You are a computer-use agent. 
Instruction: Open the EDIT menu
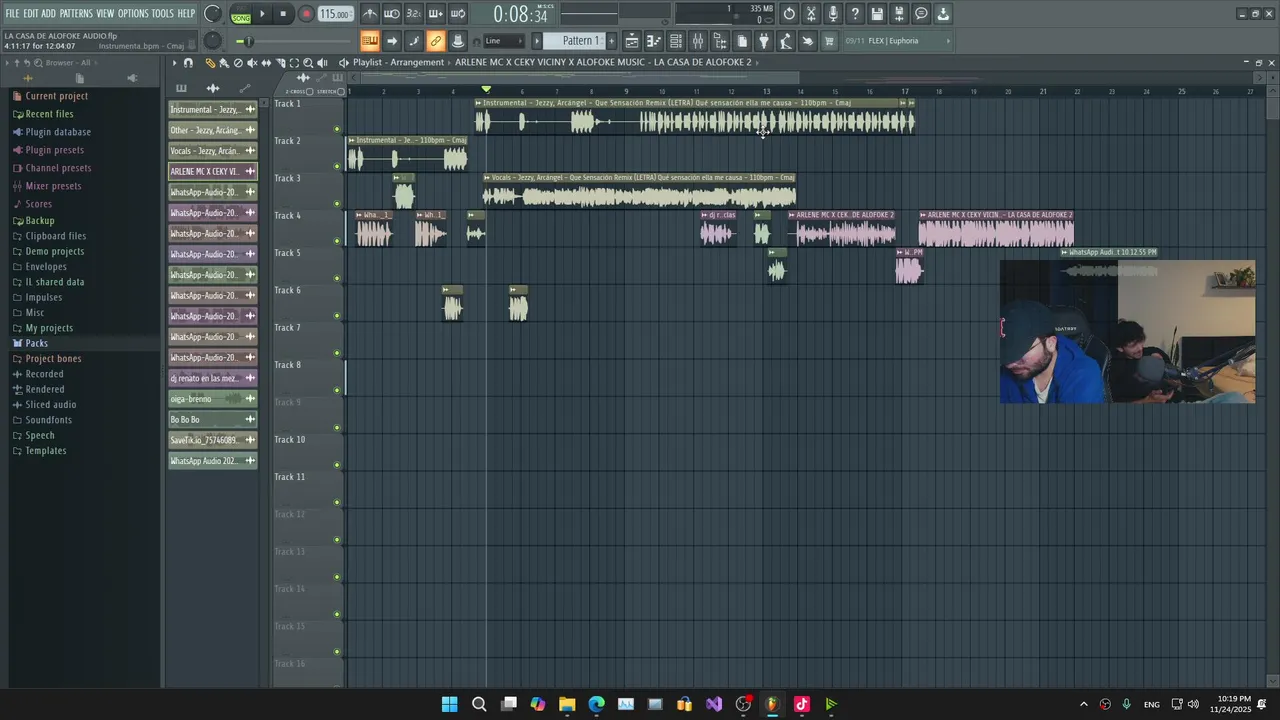(31, 14)
